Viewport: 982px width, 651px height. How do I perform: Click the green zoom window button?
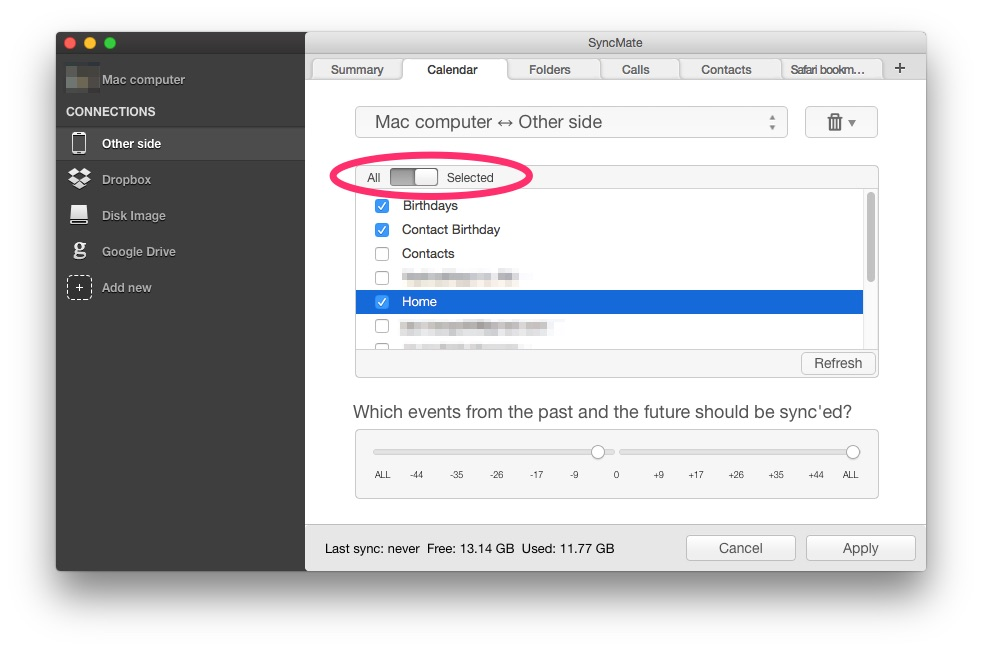(110, 43)
